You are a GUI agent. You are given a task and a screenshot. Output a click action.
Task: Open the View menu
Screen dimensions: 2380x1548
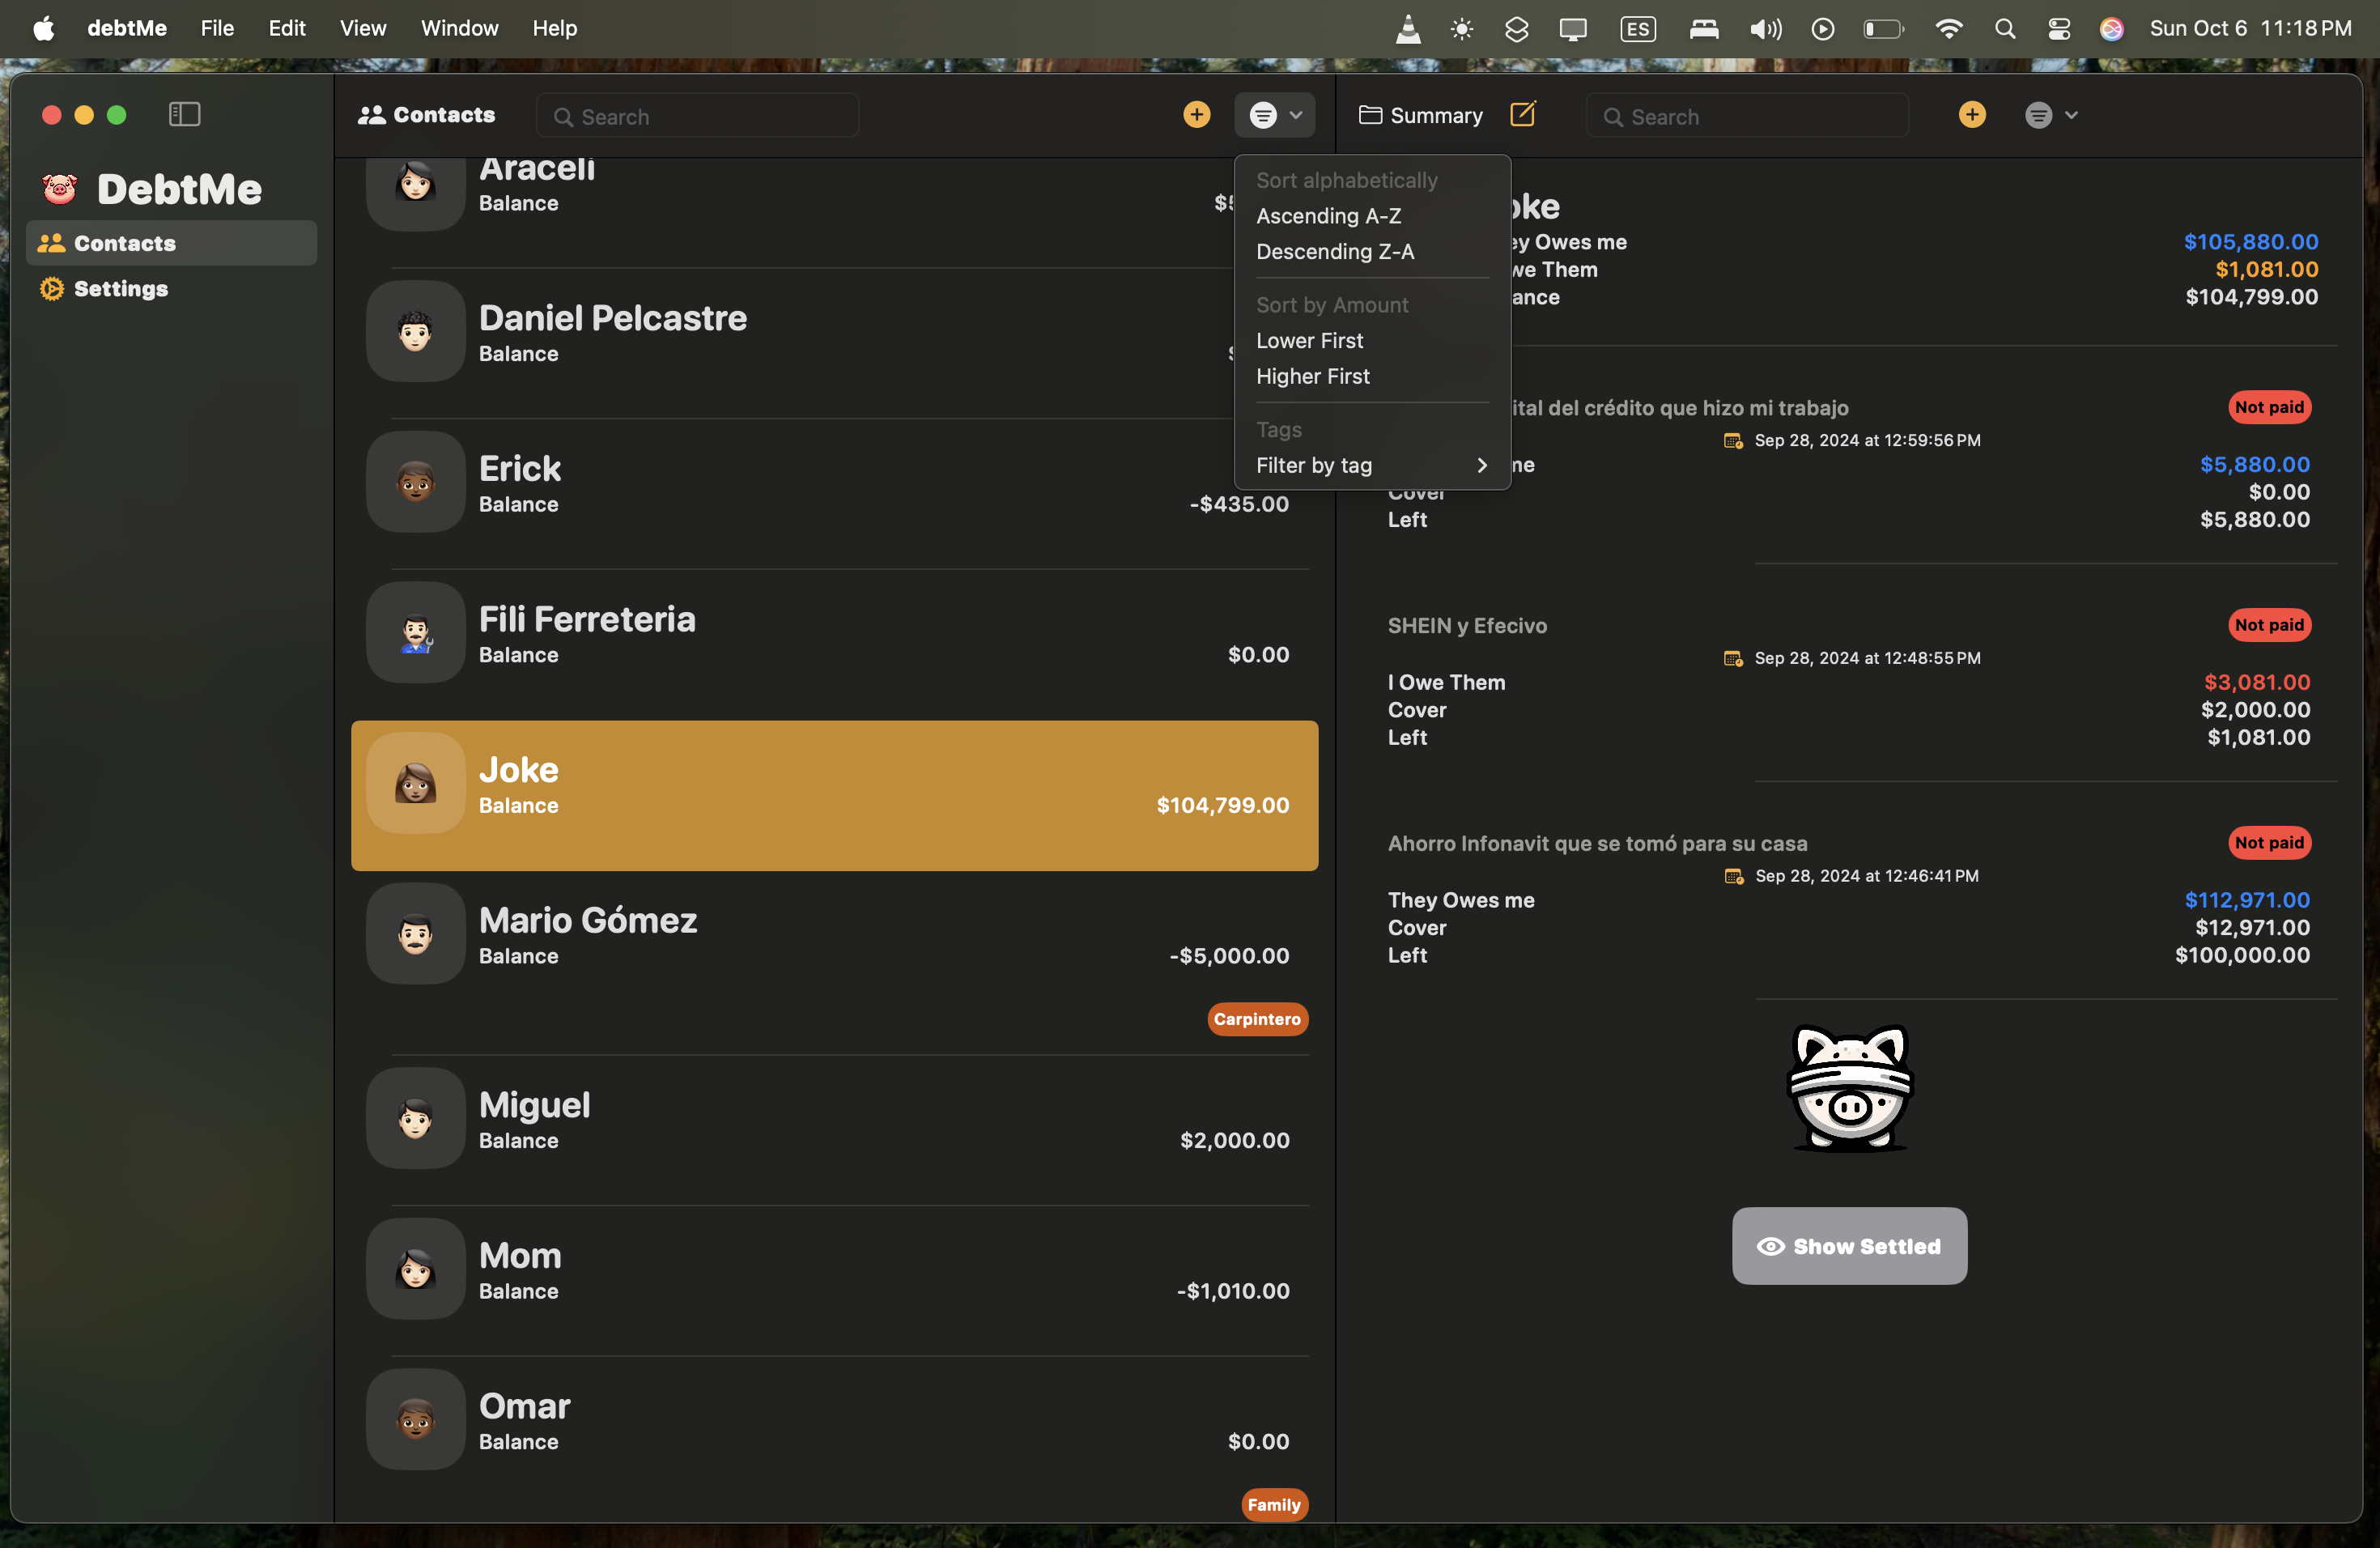(362, 28)
